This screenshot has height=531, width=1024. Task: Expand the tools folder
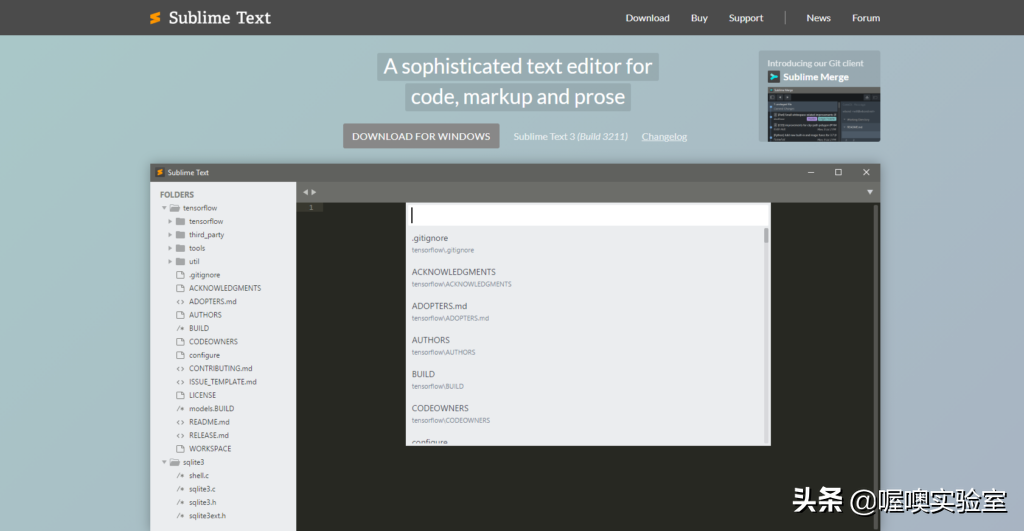pos(170,248)
